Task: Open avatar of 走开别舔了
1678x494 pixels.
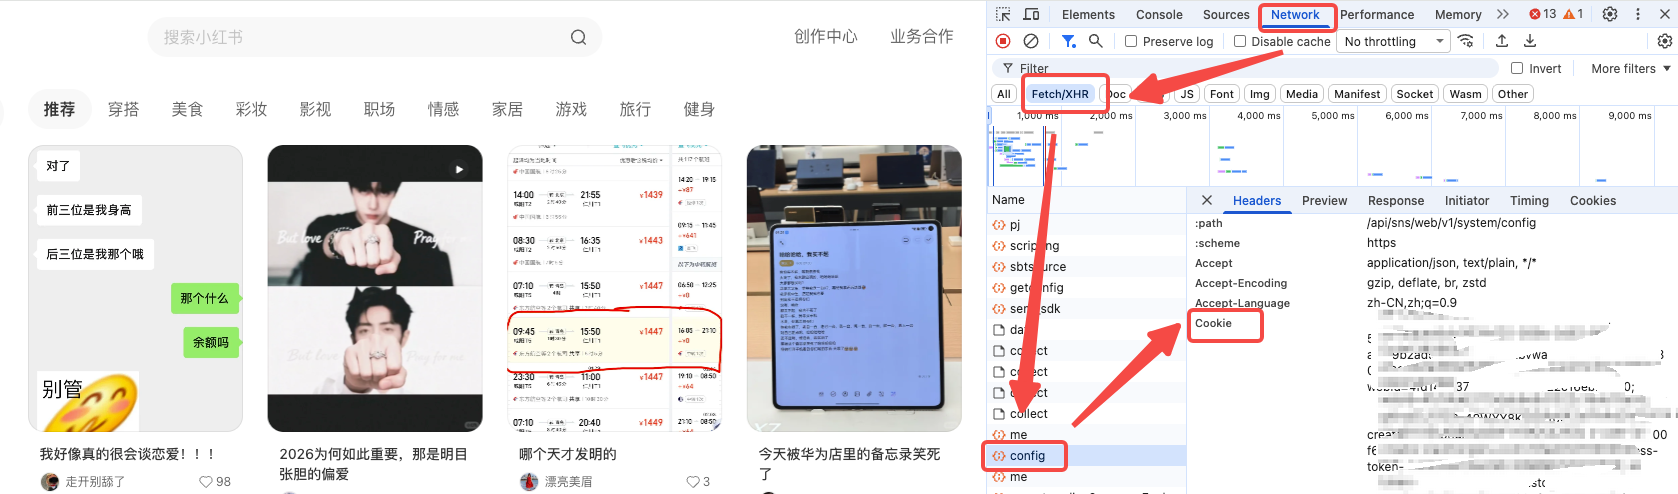Action: tap(50, 482)
